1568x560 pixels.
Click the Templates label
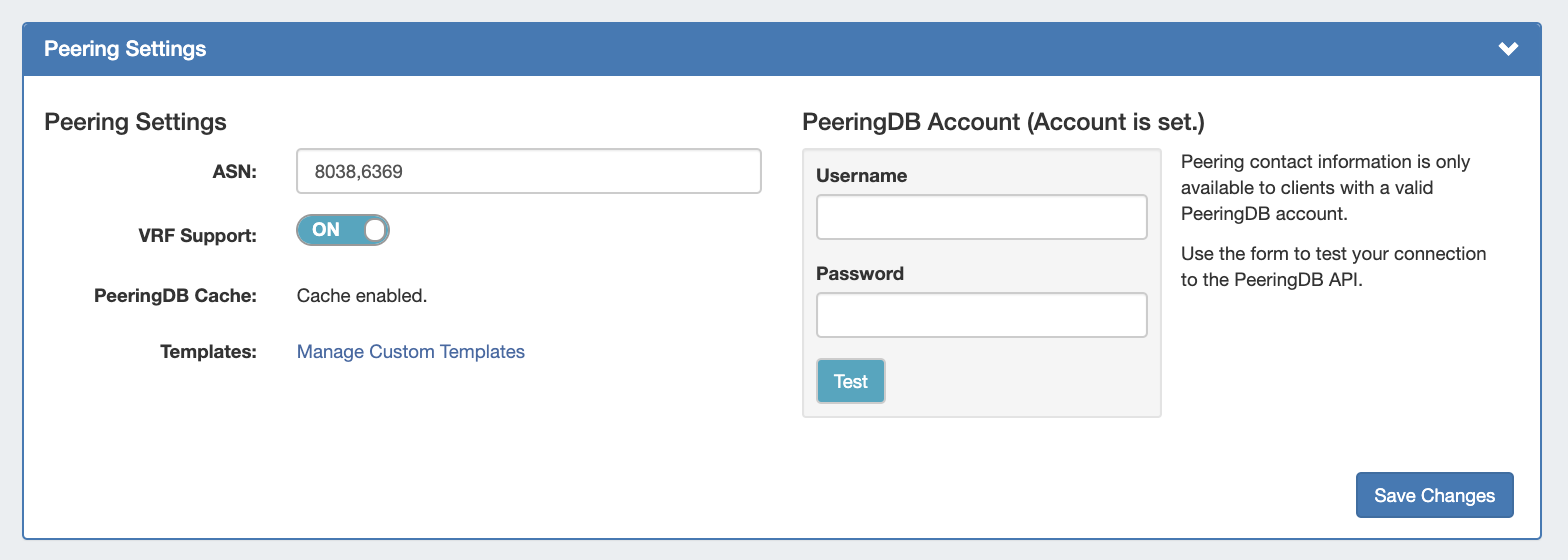click(208, 352)
